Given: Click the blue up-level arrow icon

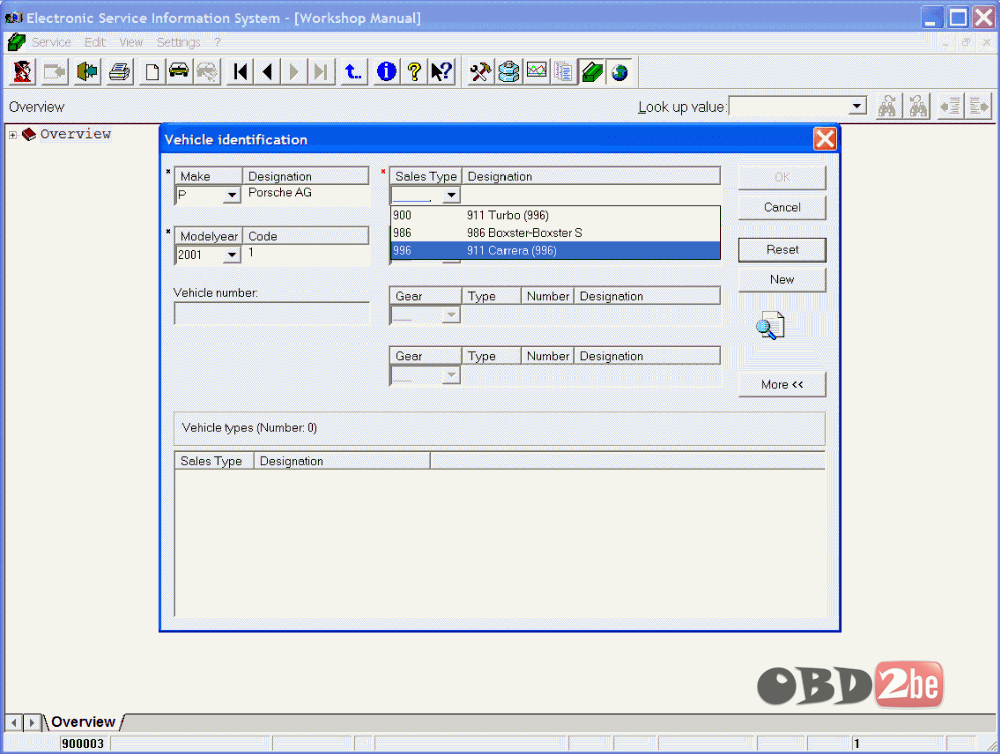Looking at the screenshot, I should click(353, 71).
